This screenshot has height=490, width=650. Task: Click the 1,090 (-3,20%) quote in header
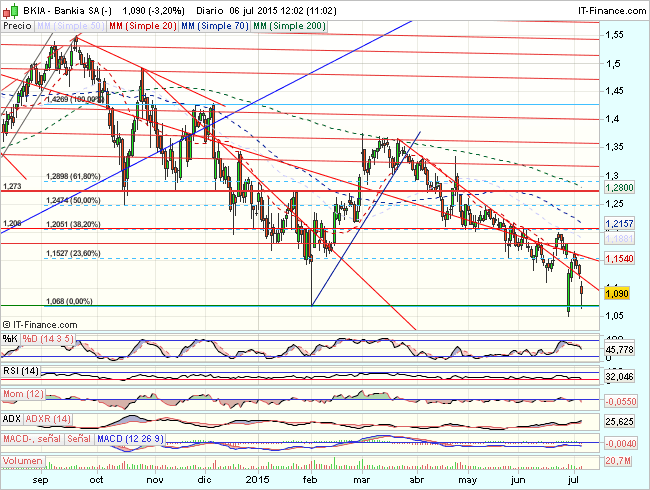point(153,11)
